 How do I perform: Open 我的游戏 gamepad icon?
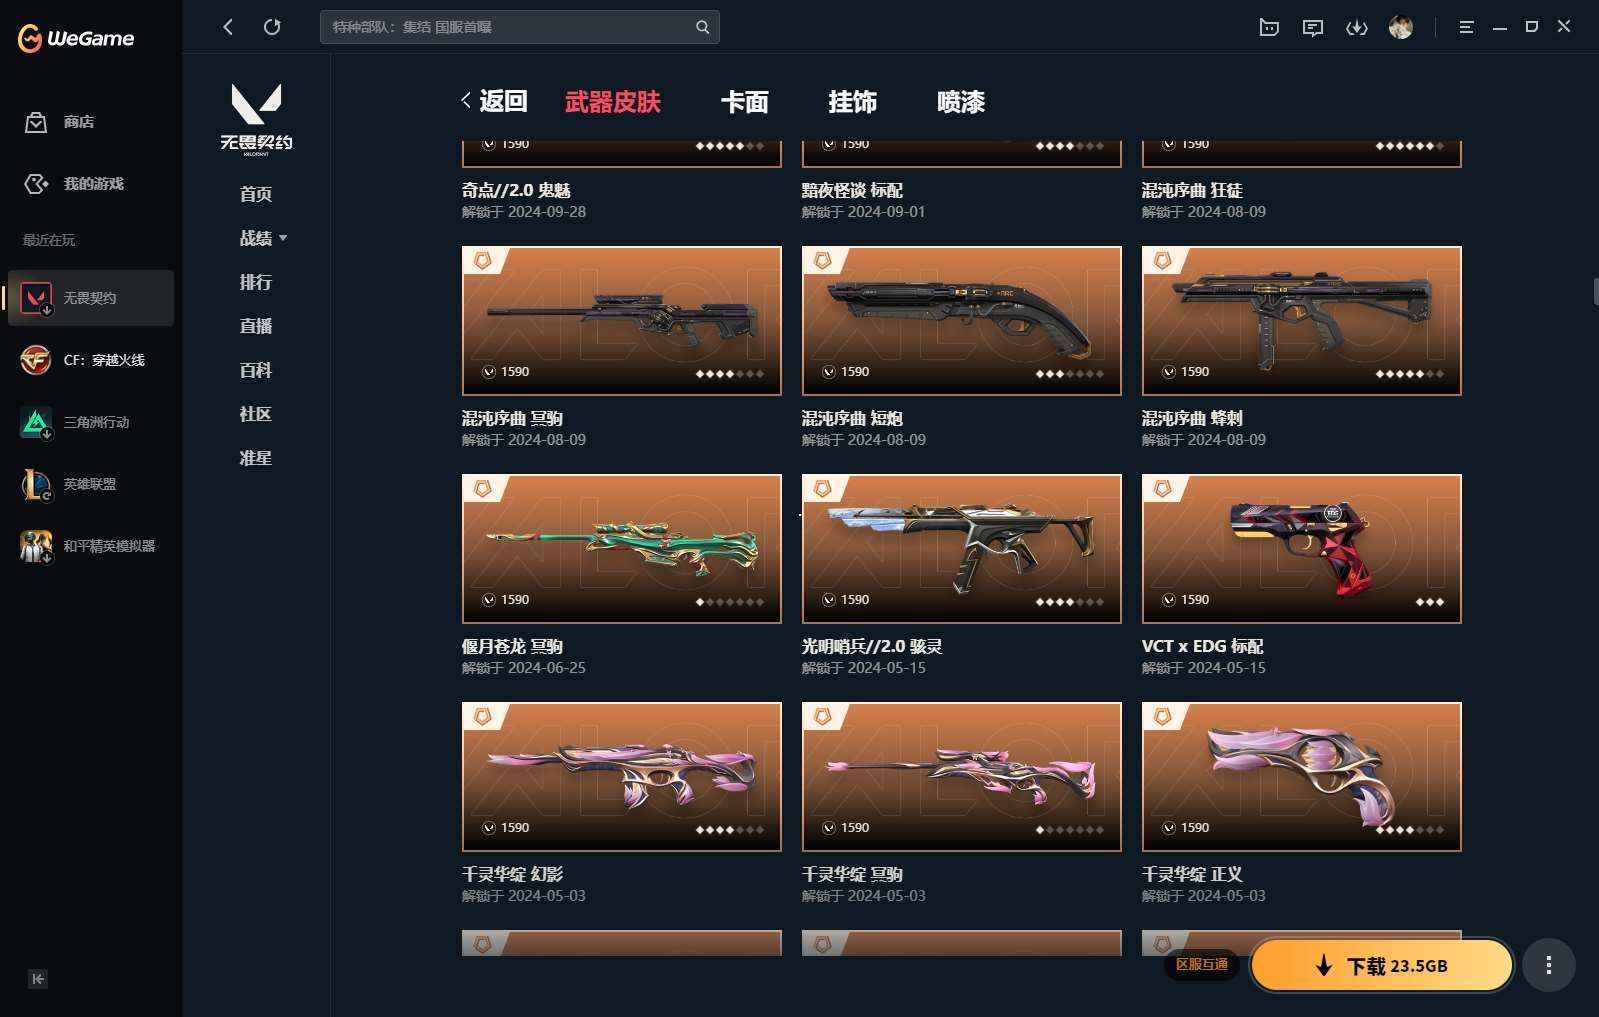(x=36, y=184)
